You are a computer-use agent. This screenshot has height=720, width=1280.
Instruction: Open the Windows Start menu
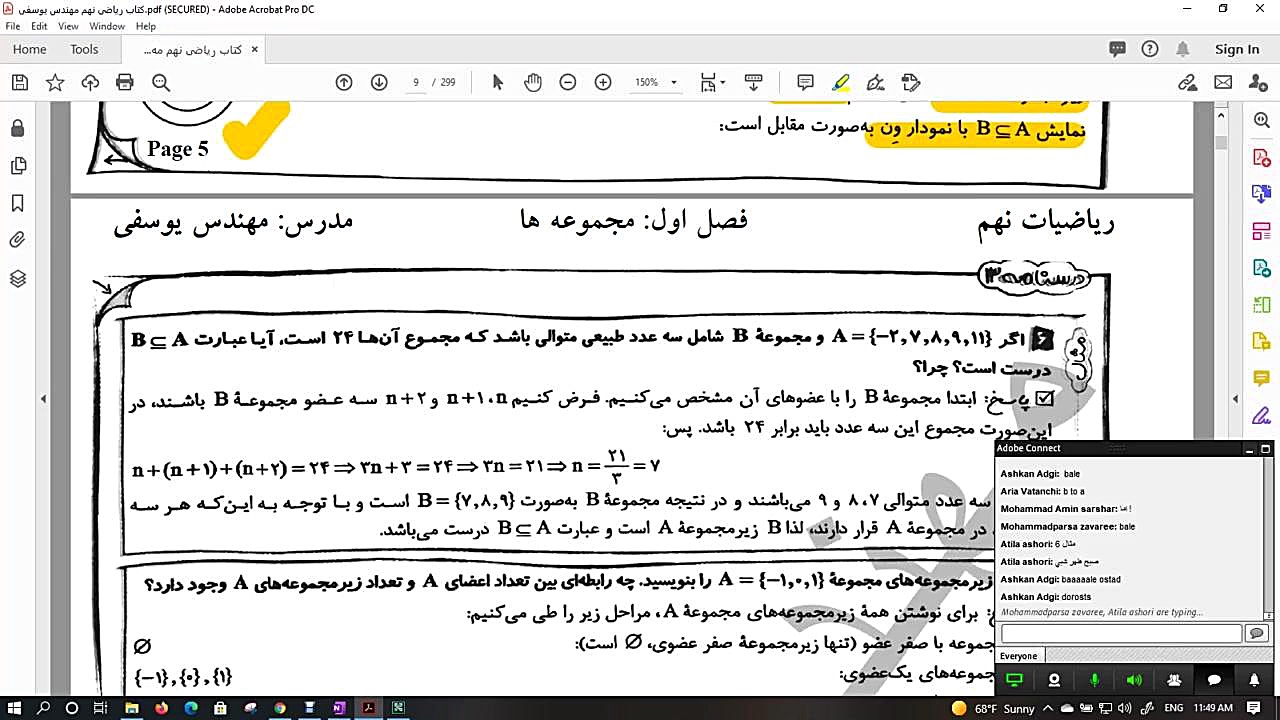pyautogui.click(x=14, y=708)
